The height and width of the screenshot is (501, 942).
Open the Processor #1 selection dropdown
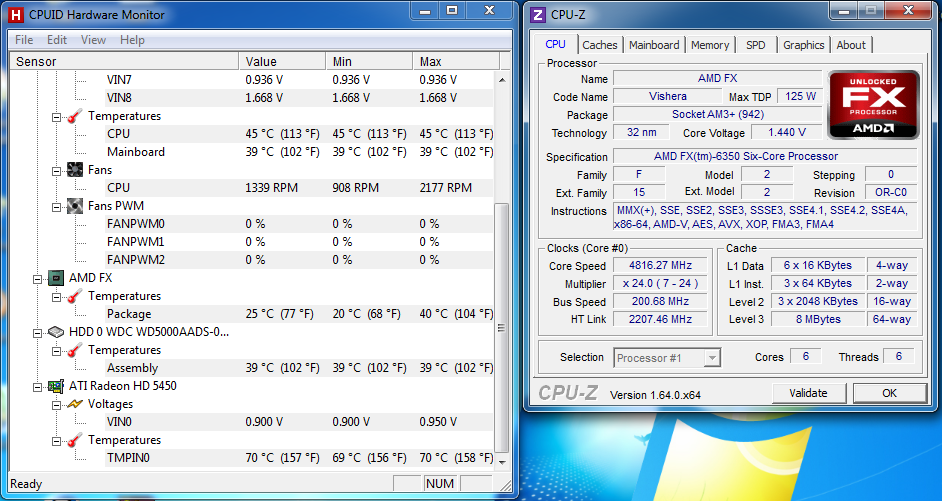click(x=711, y=358)
